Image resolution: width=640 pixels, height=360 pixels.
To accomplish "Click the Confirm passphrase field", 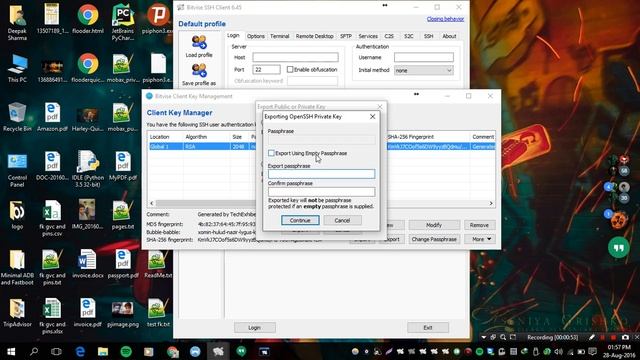I will tap(321, 191).
